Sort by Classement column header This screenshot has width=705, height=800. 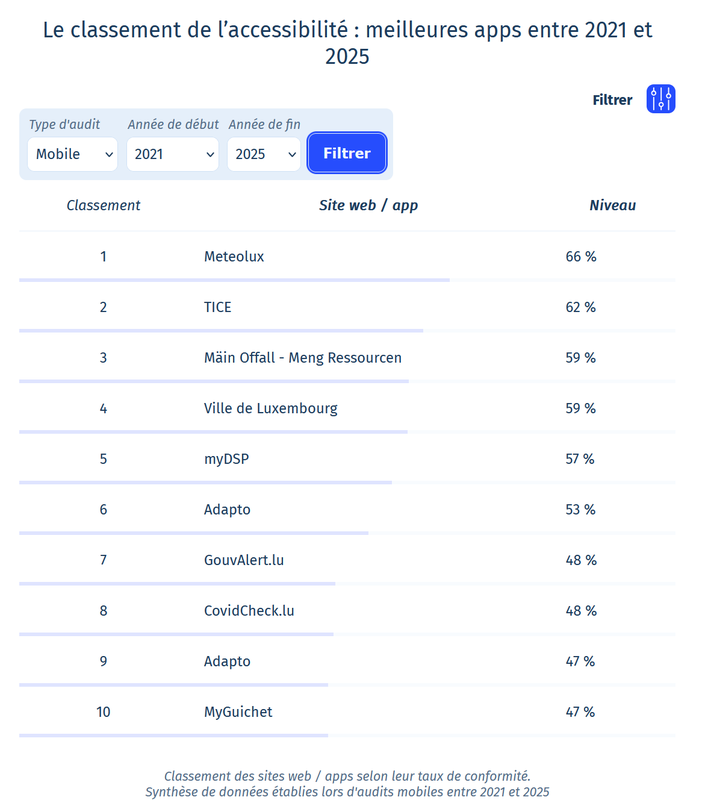(x=103, y=206)
